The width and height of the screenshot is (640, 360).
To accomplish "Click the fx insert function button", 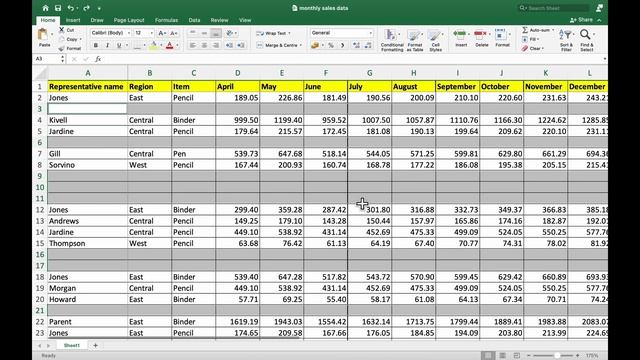I will tap(98, 59).
